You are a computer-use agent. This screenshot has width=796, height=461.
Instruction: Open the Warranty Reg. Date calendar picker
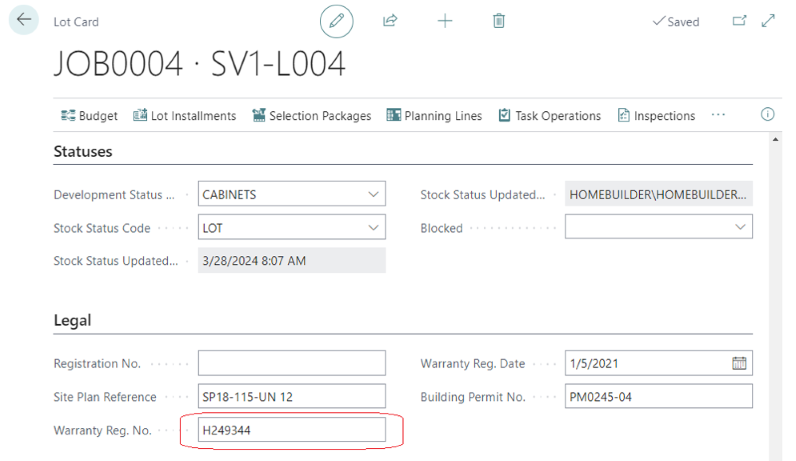click(x=739, y=363)
